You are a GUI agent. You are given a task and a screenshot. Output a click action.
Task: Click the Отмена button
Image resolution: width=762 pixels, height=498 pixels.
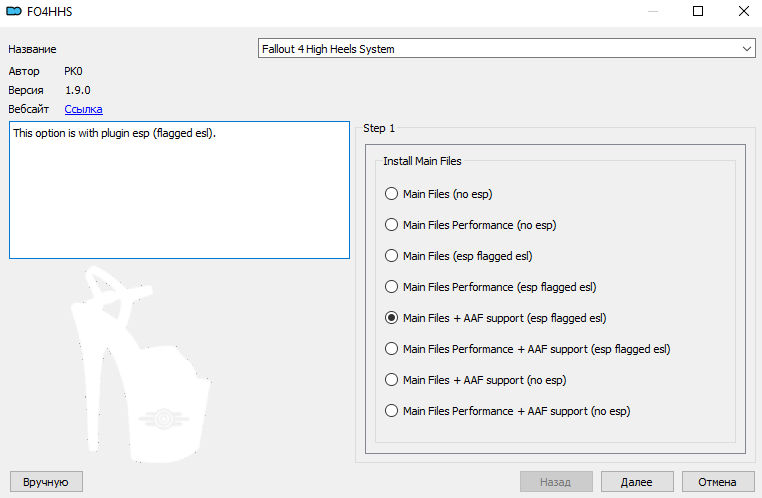coord(718,482)
